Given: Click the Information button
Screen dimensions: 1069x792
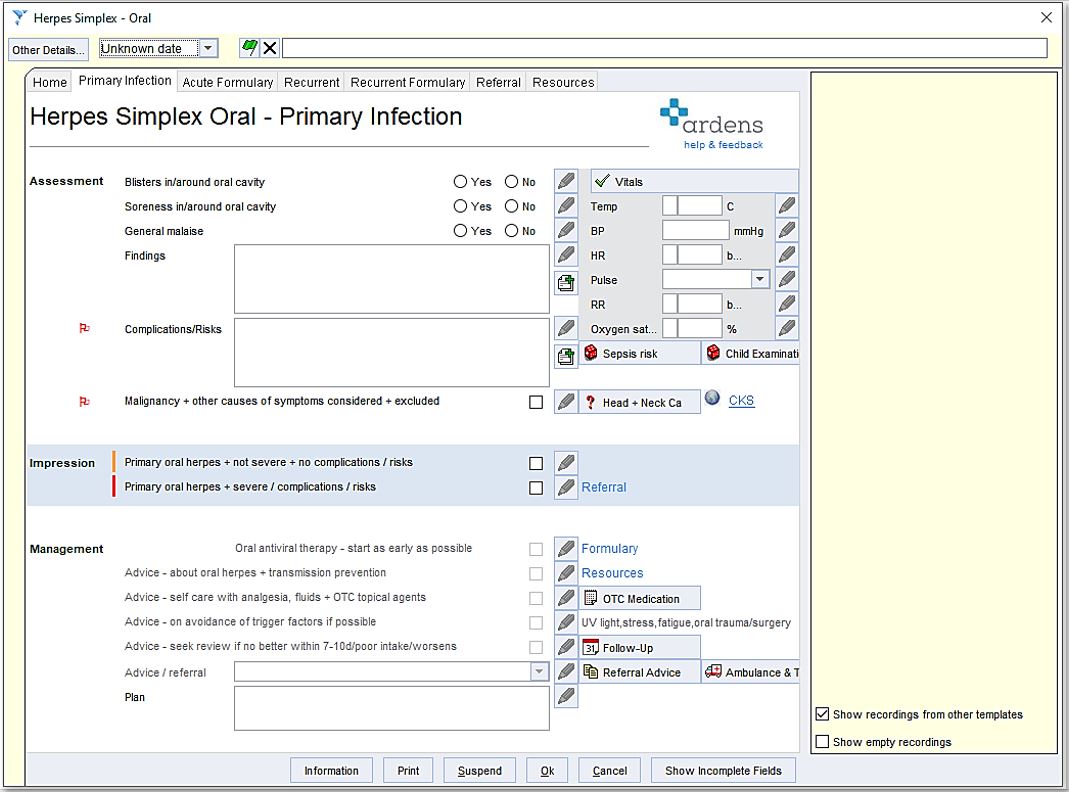Looking at the screenshot, I should click(x=331, y=771).
